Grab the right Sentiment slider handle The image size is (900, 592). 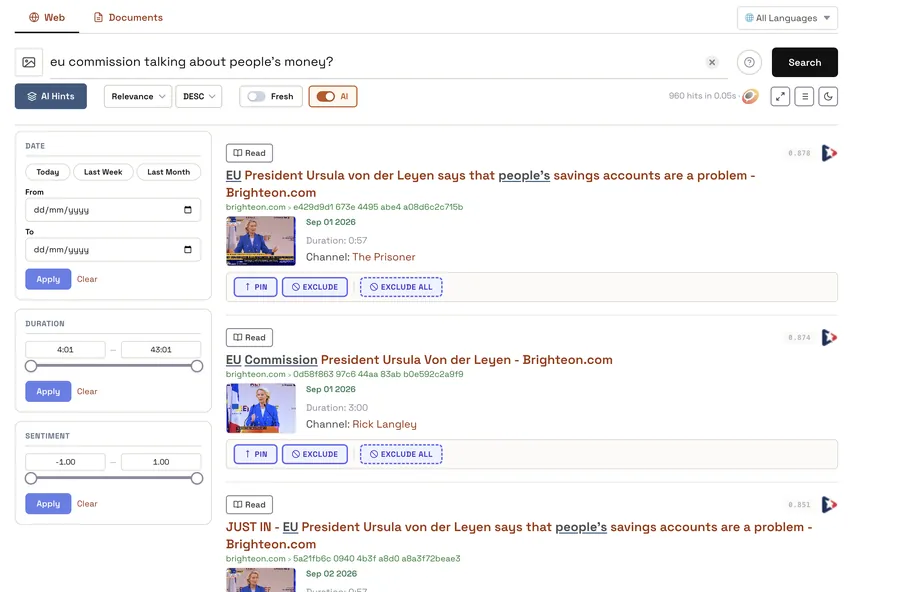197,478
